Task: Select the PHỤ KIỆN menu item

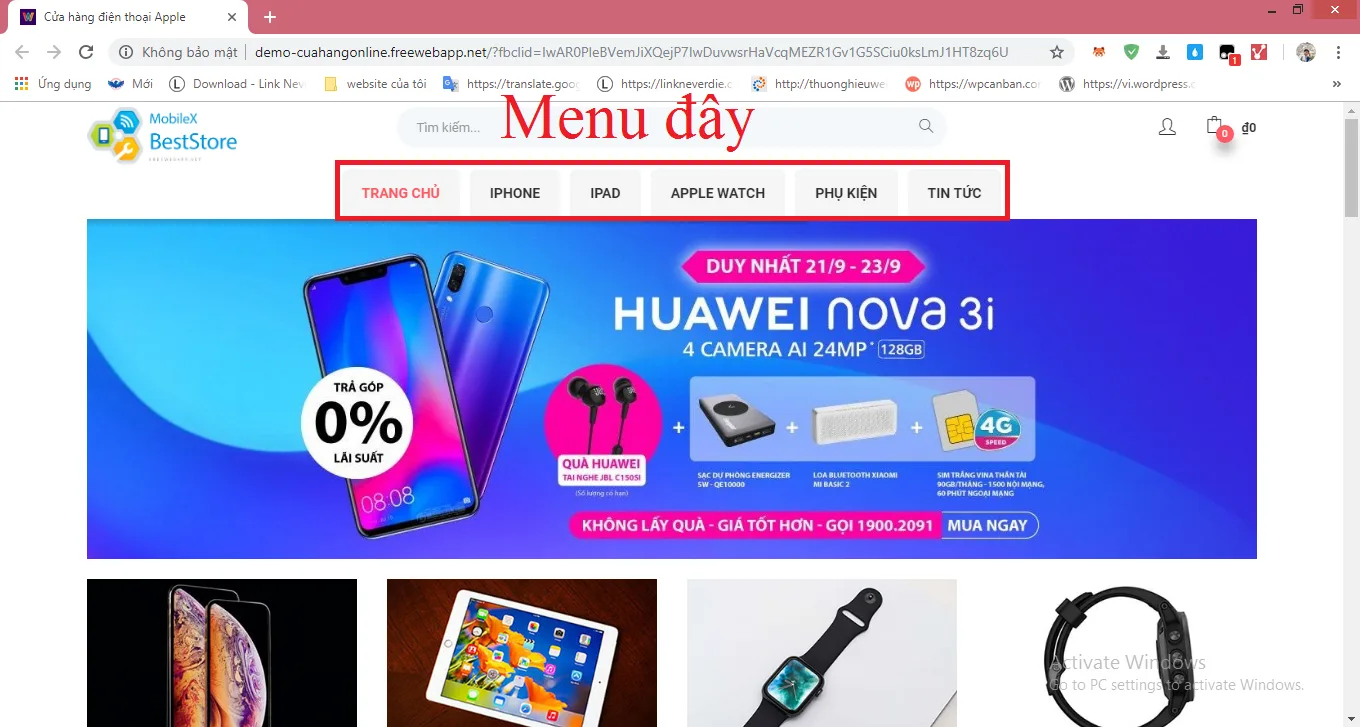Action: click(846, 193)
